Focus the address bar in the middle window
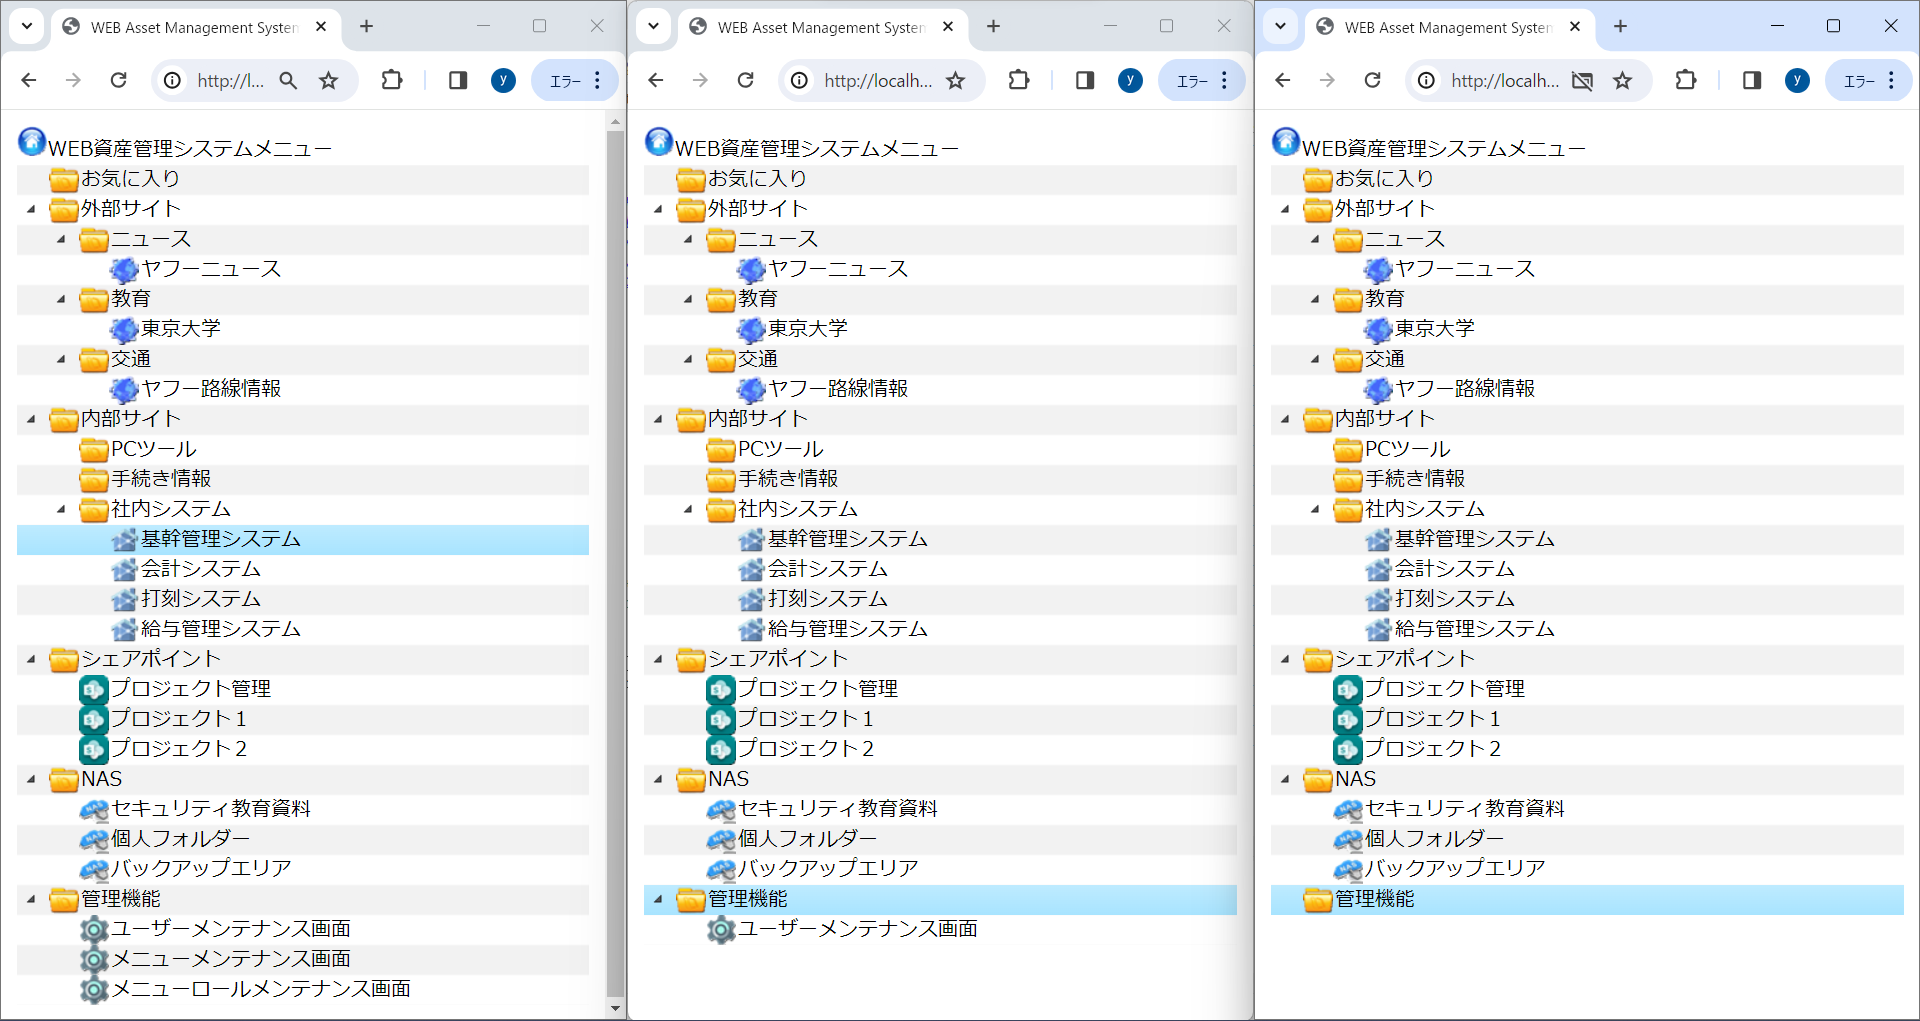1920x1021 pixels. (878, 81)
